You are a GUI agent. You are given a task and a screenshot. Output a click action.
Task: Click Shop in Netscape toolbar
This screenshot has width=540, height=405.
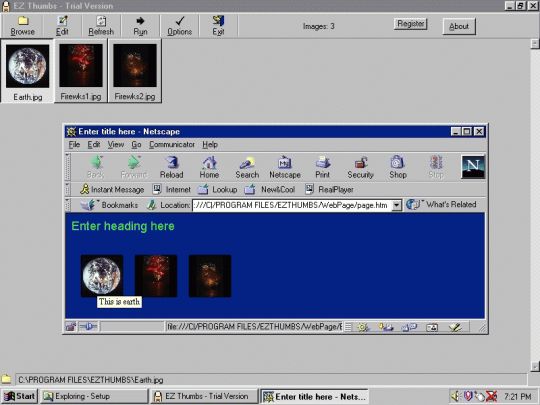(398, 167)
